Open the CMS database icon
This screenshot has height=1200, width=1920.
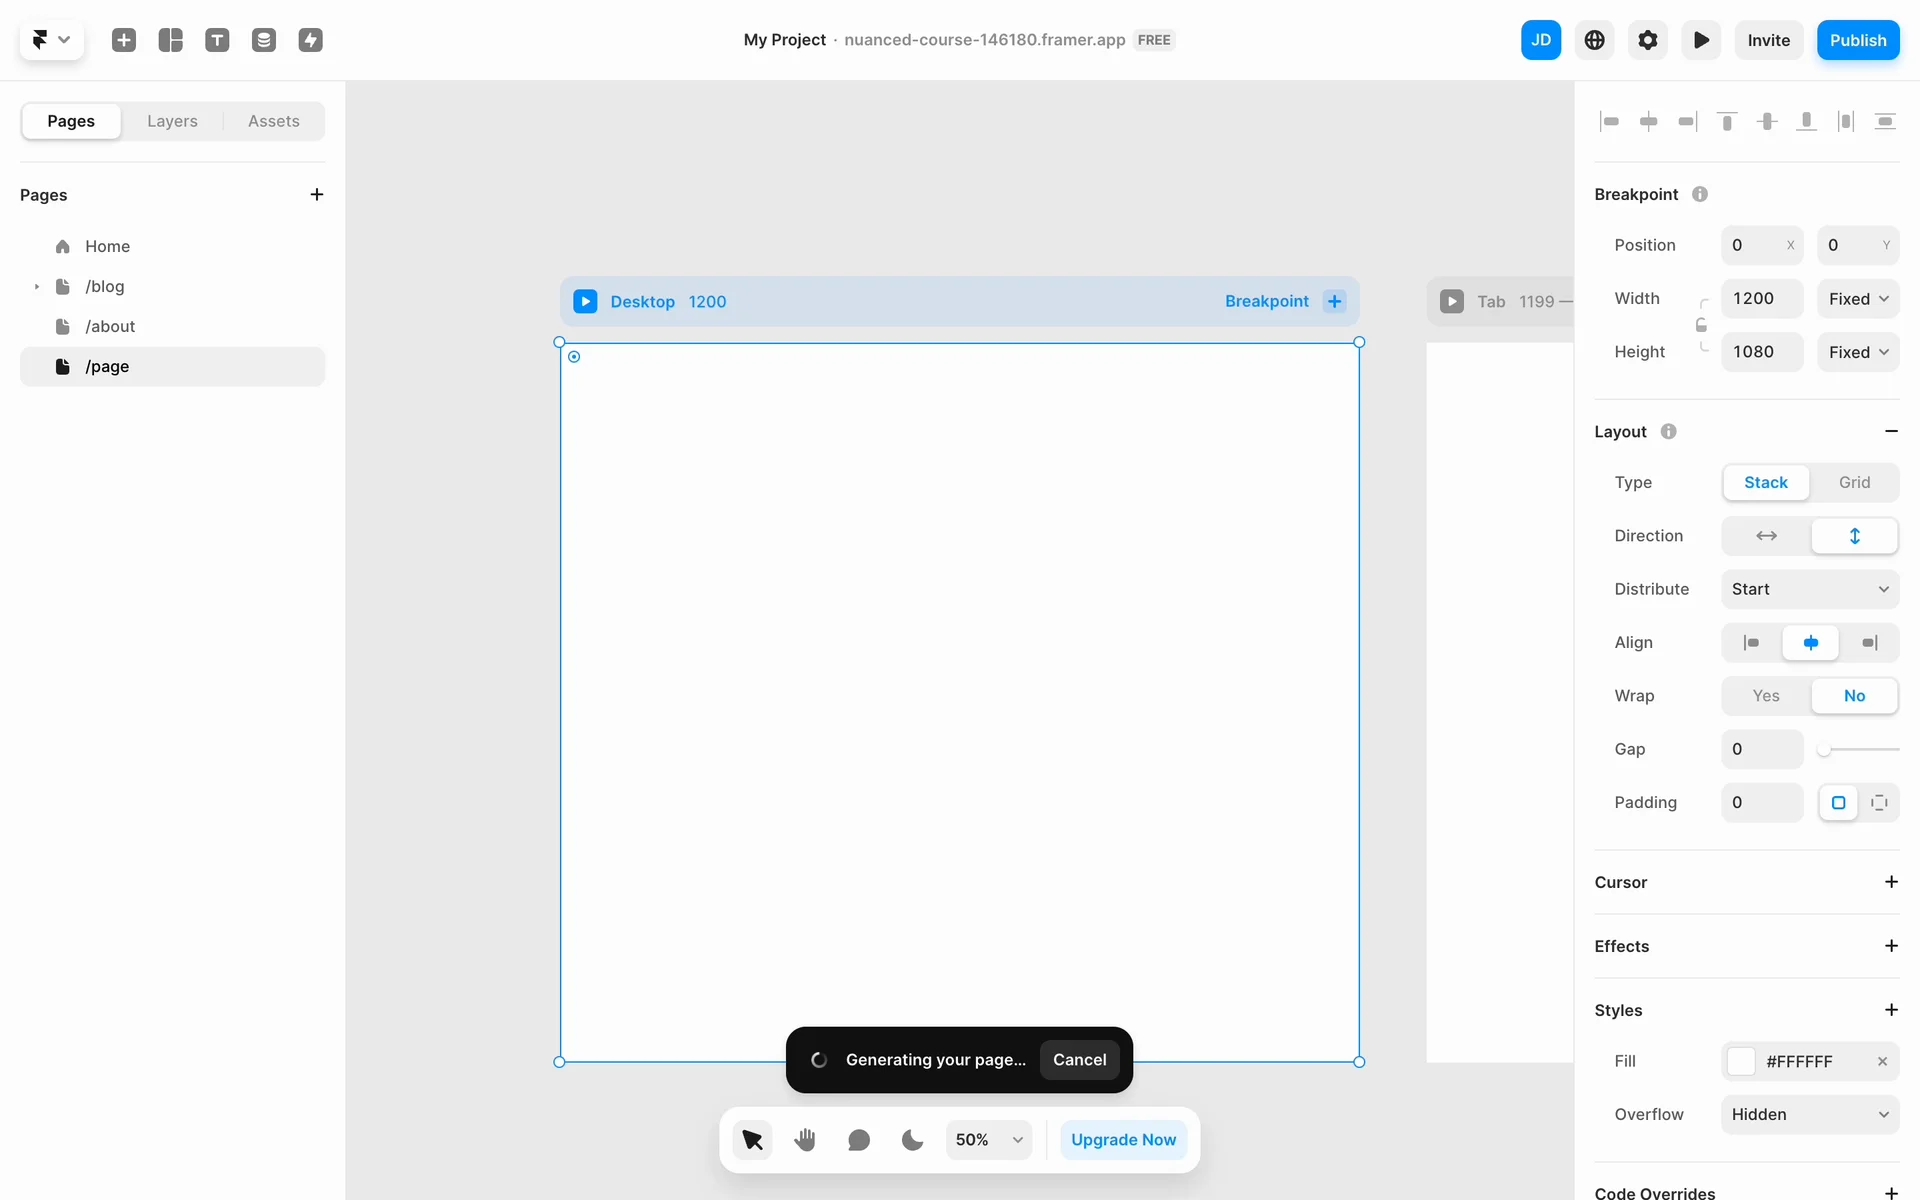tap(264, 40)
